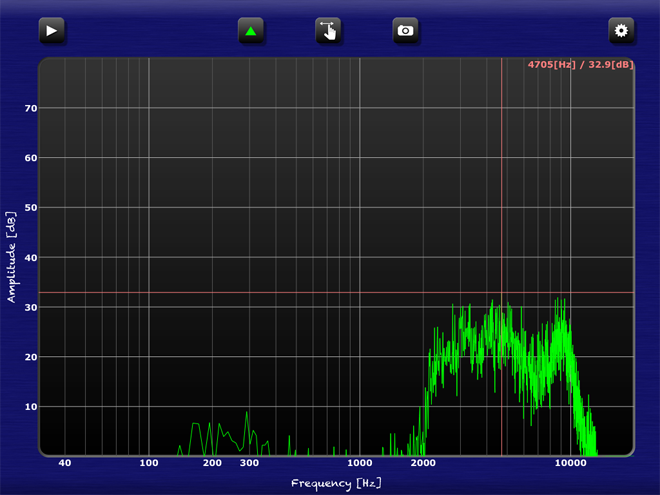The image size is (660, 495).
Task: Open settings via the gear icon
Action: click(x=621, y=31)
